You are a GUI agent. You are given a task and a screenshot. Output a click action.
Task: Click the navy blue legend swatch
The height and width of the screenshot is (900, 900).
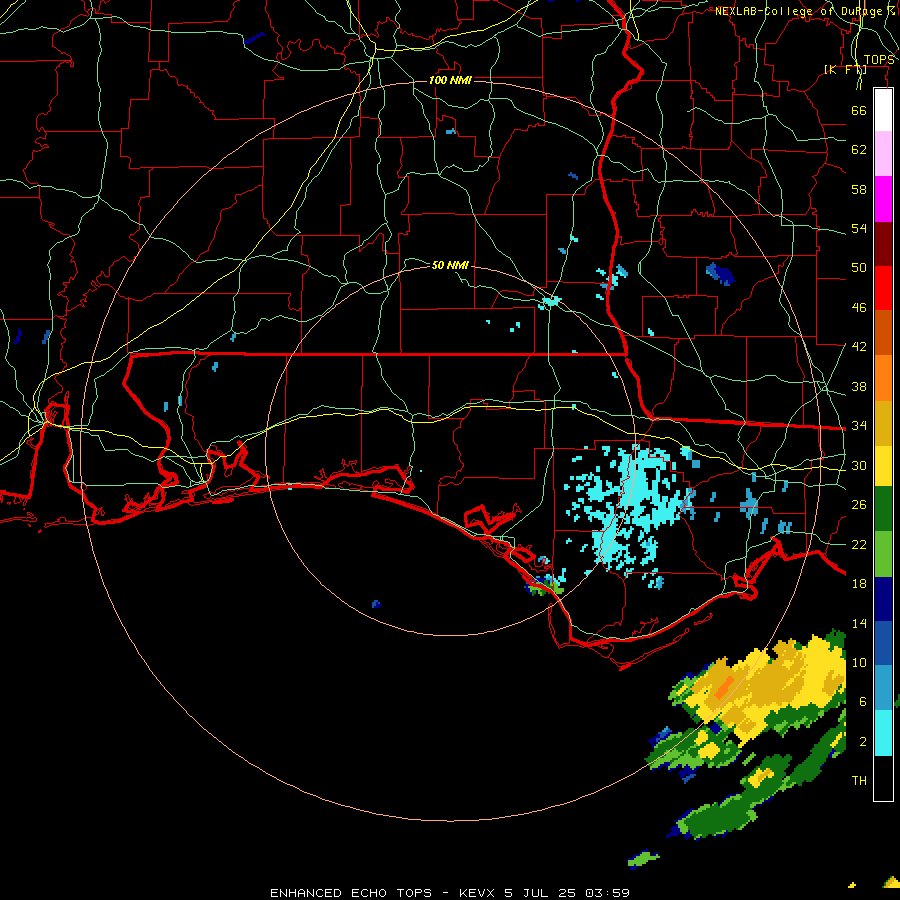(x=883, y=599)
